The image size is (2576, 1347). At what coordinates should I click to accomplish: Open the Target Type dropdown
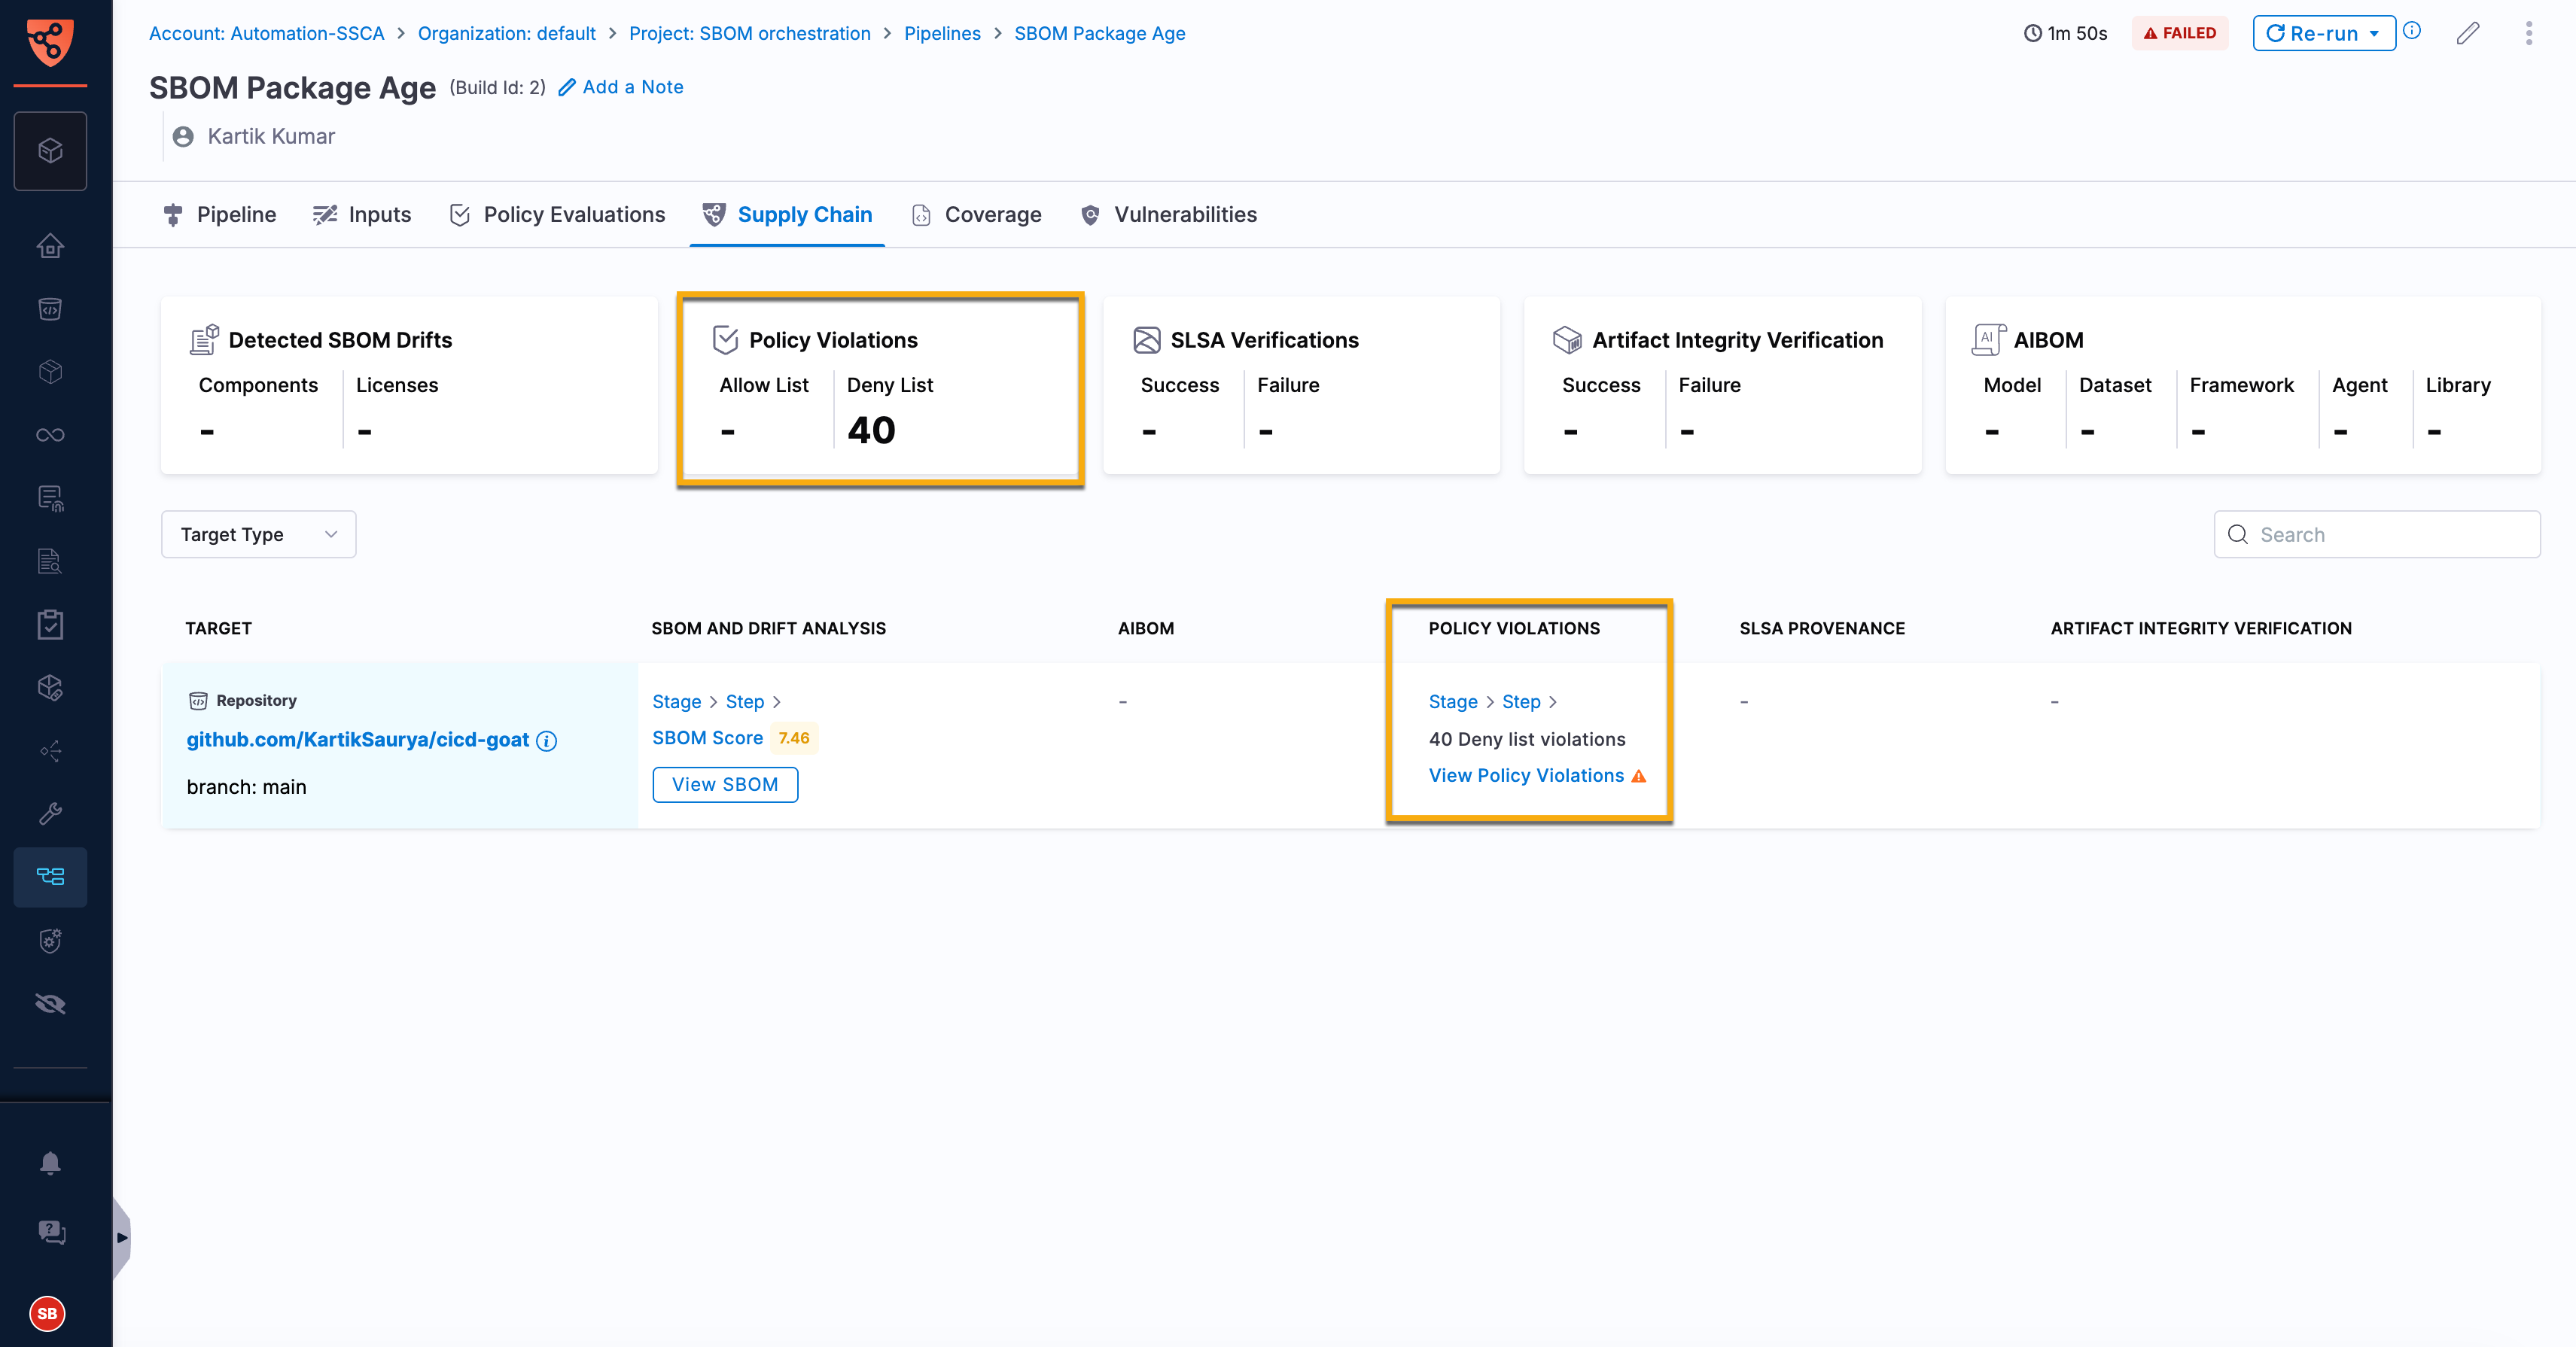click(258, 535)
